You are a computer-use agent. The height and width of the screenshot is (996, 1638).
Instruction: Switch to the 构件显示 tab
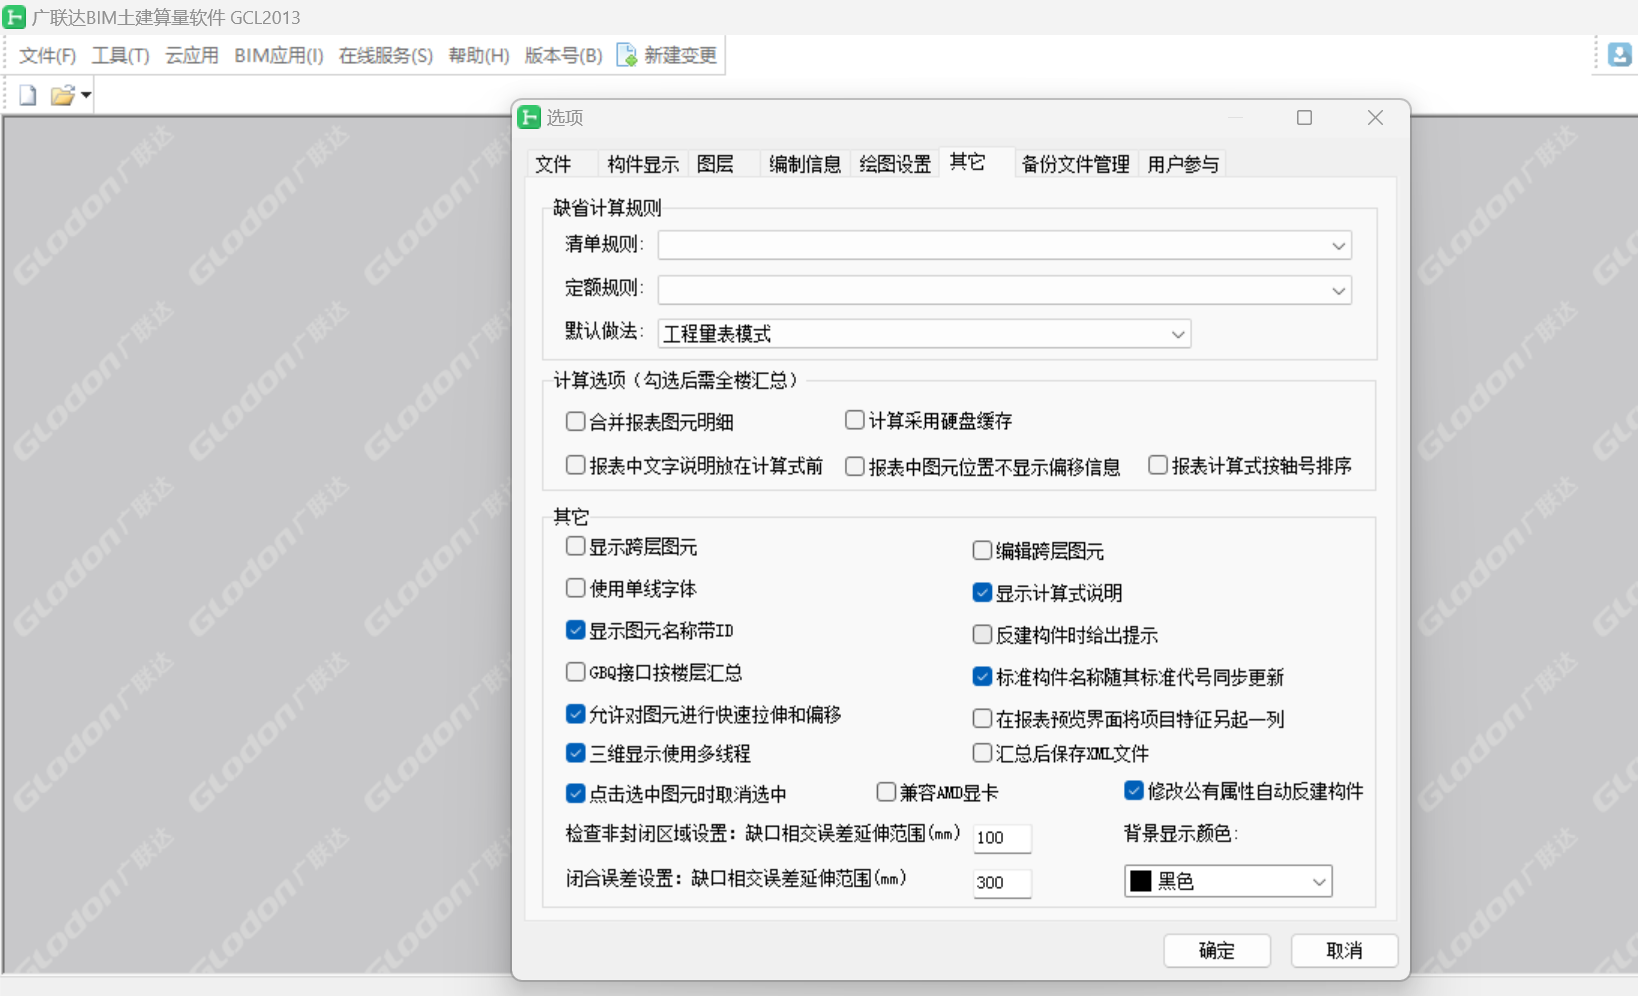(x=643, y=164)
